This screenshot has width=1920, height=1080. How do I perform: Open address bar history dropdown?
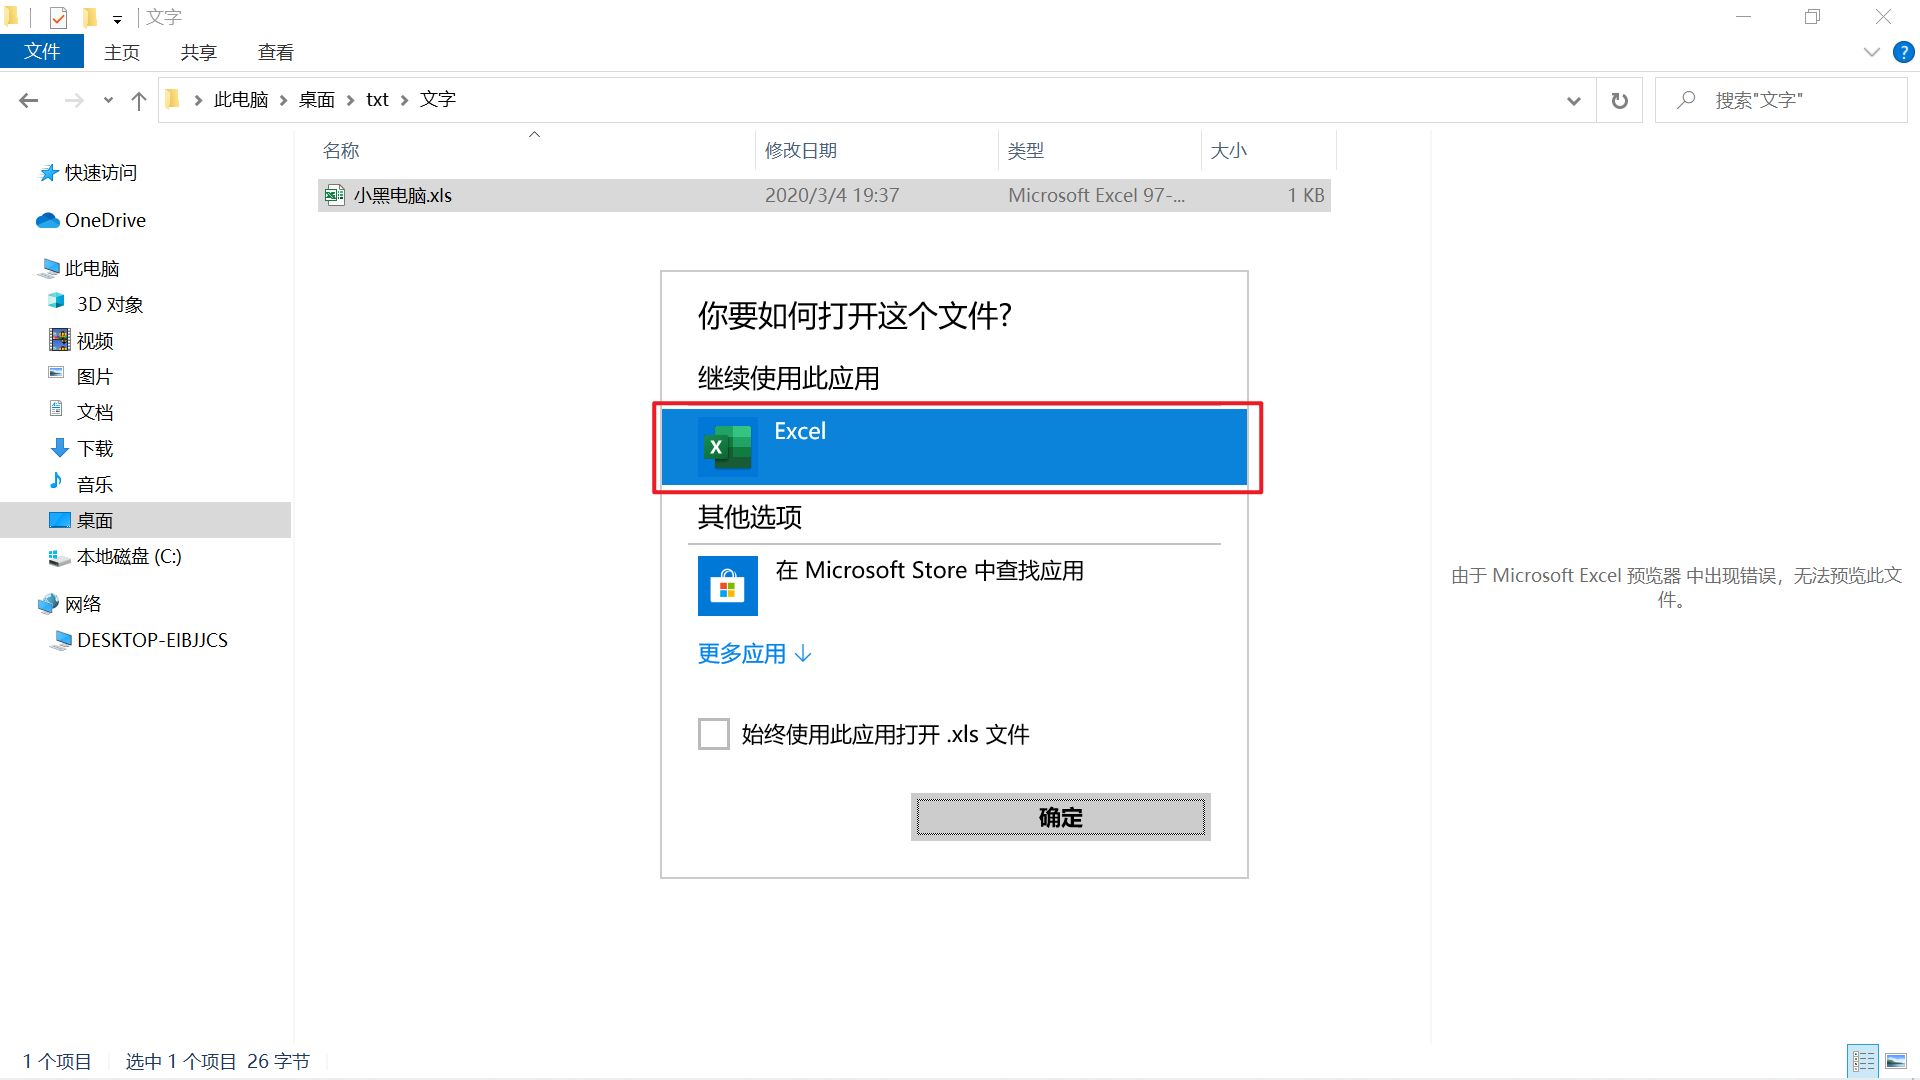tap(1573, 100)
